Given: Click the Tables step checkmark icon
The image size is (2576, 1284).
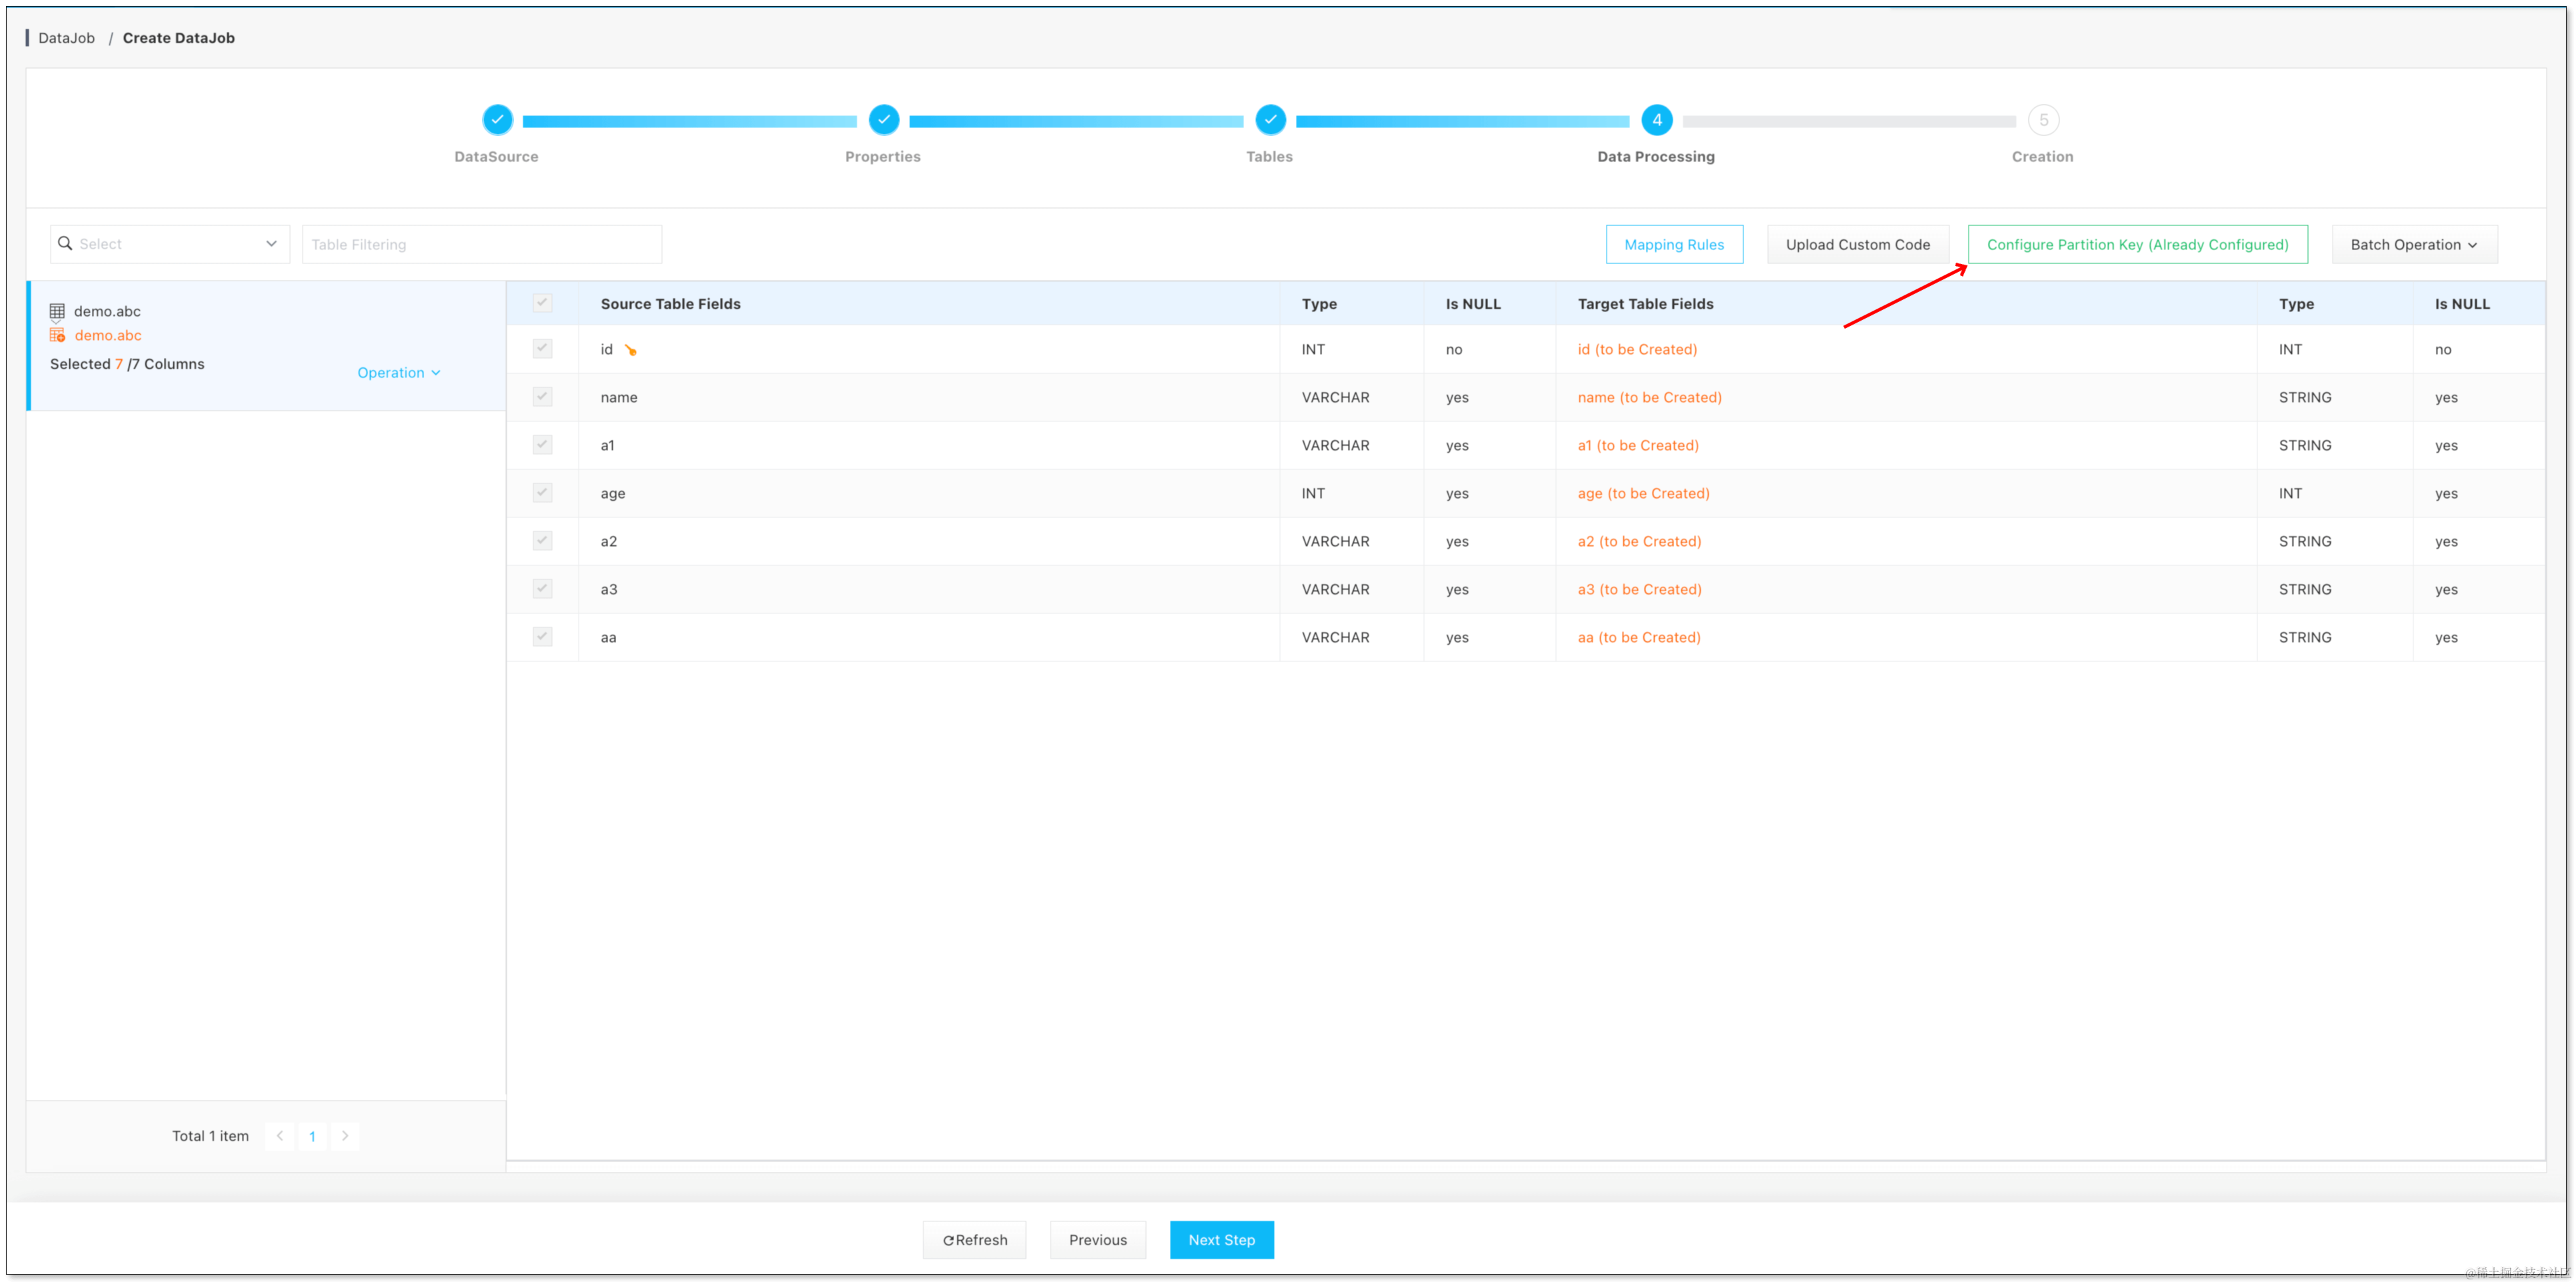Looking at the screenshot, I should (x=1270, y=119).
